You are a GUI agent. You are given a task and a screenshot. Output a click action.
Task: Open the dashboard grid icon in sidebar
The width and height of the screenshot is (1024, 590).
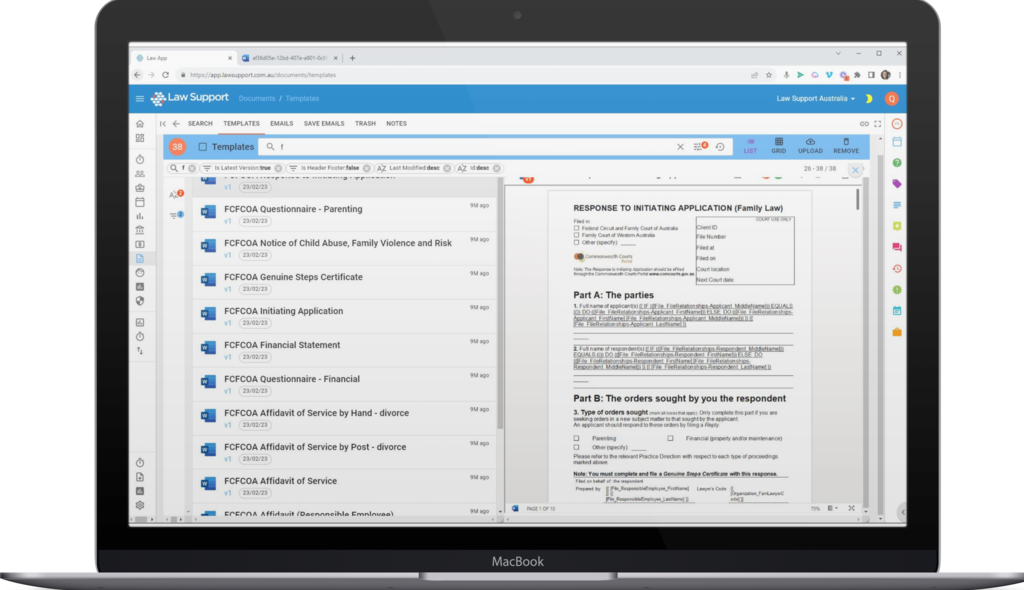coord(140,138)
